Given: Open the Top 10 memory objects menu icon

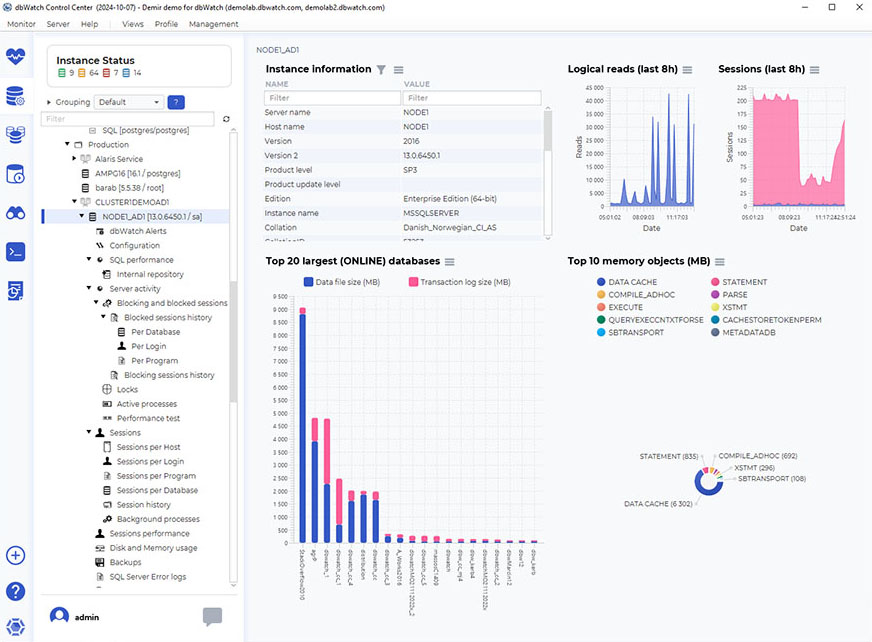Looking at the screenshot, I should coord(720,261).
